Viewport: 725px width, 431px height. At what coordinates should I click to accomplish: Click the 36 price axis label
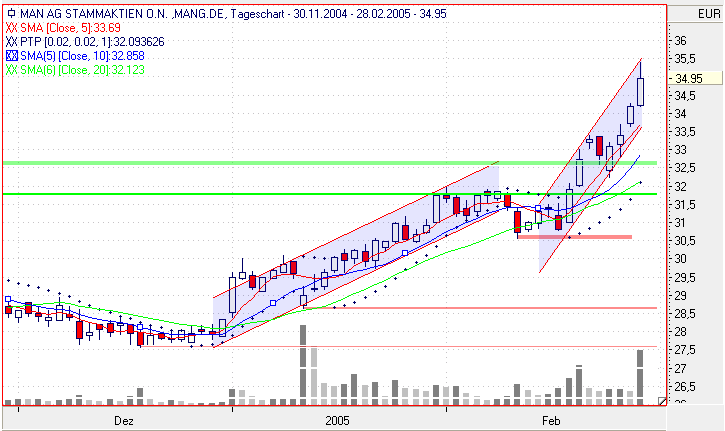point(680,41)
